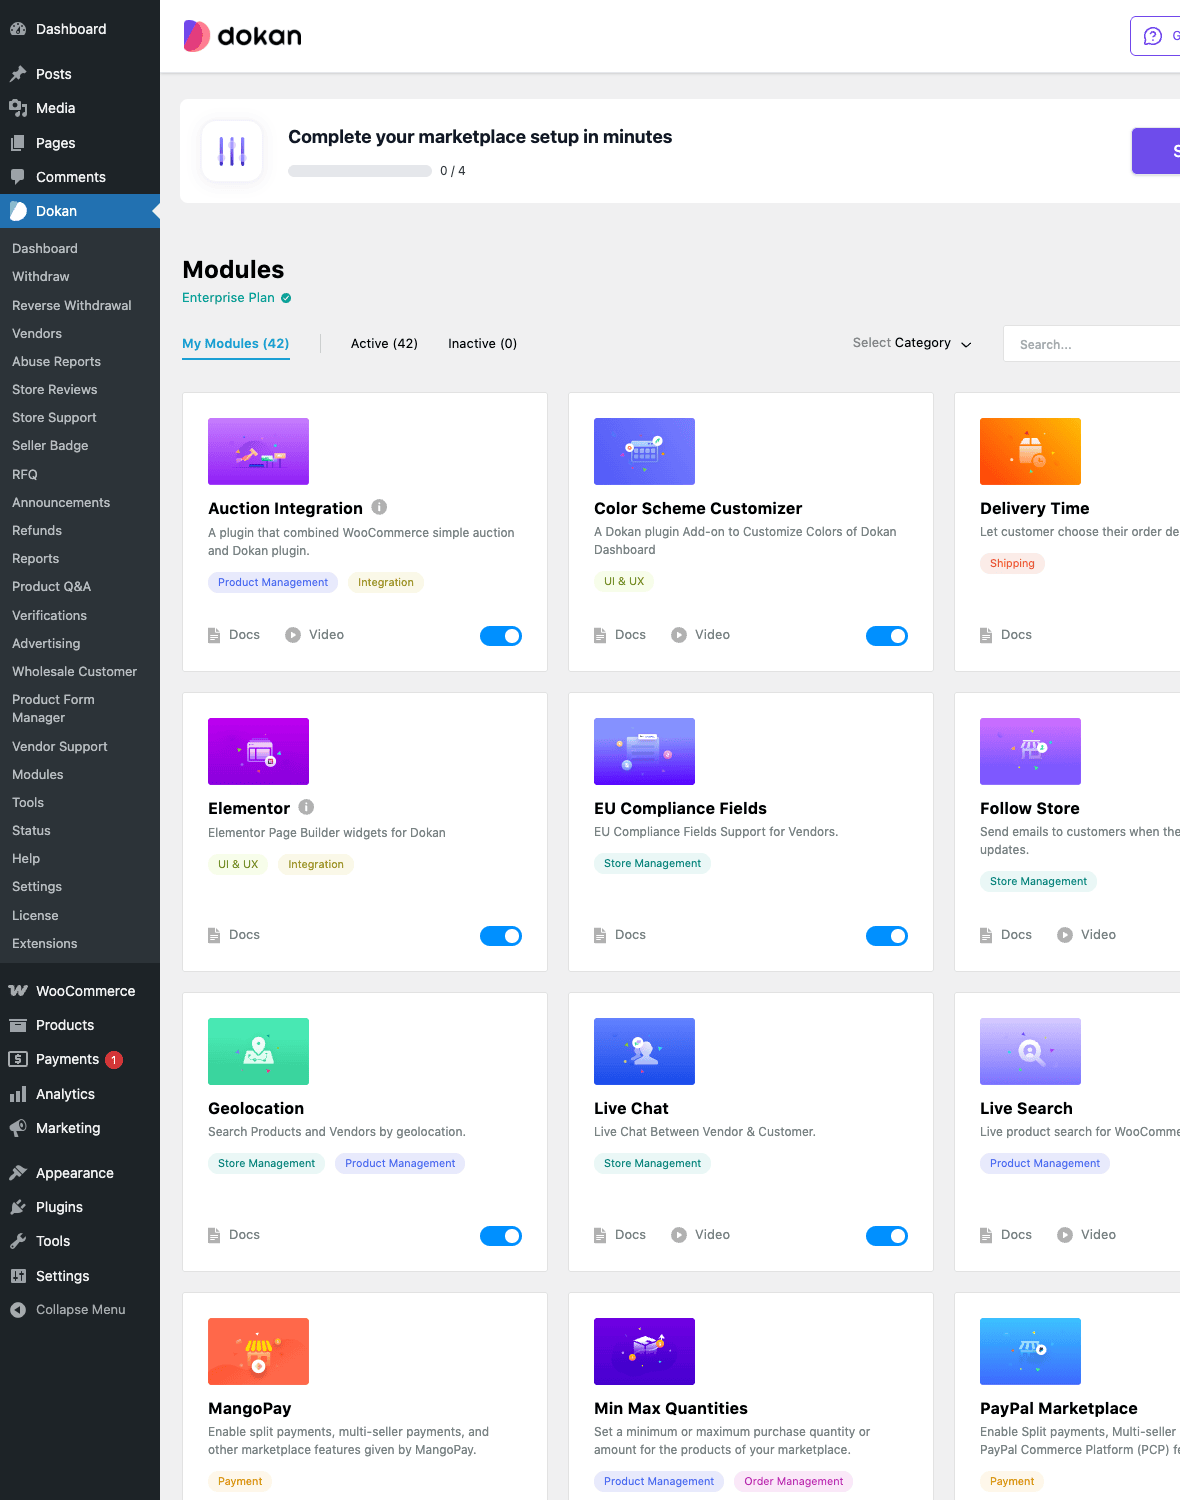Toggle off Color Scheme Customizer module
The width and height of the screenshot is (1180, 1500).
[887, 636]
